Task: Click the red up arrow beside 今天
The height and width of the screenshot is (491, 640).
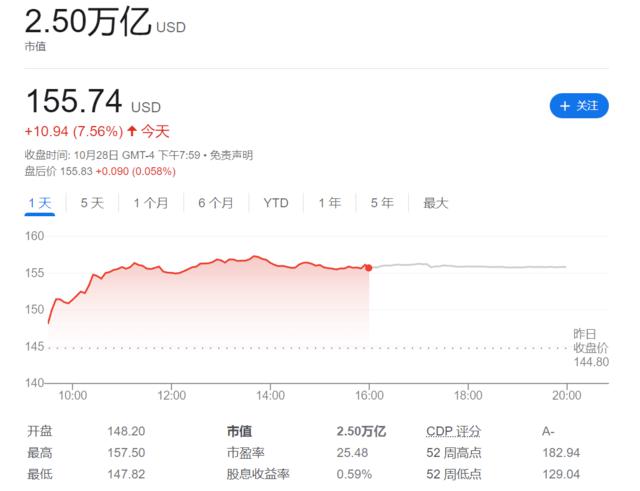Action: [x=131, y=131]
